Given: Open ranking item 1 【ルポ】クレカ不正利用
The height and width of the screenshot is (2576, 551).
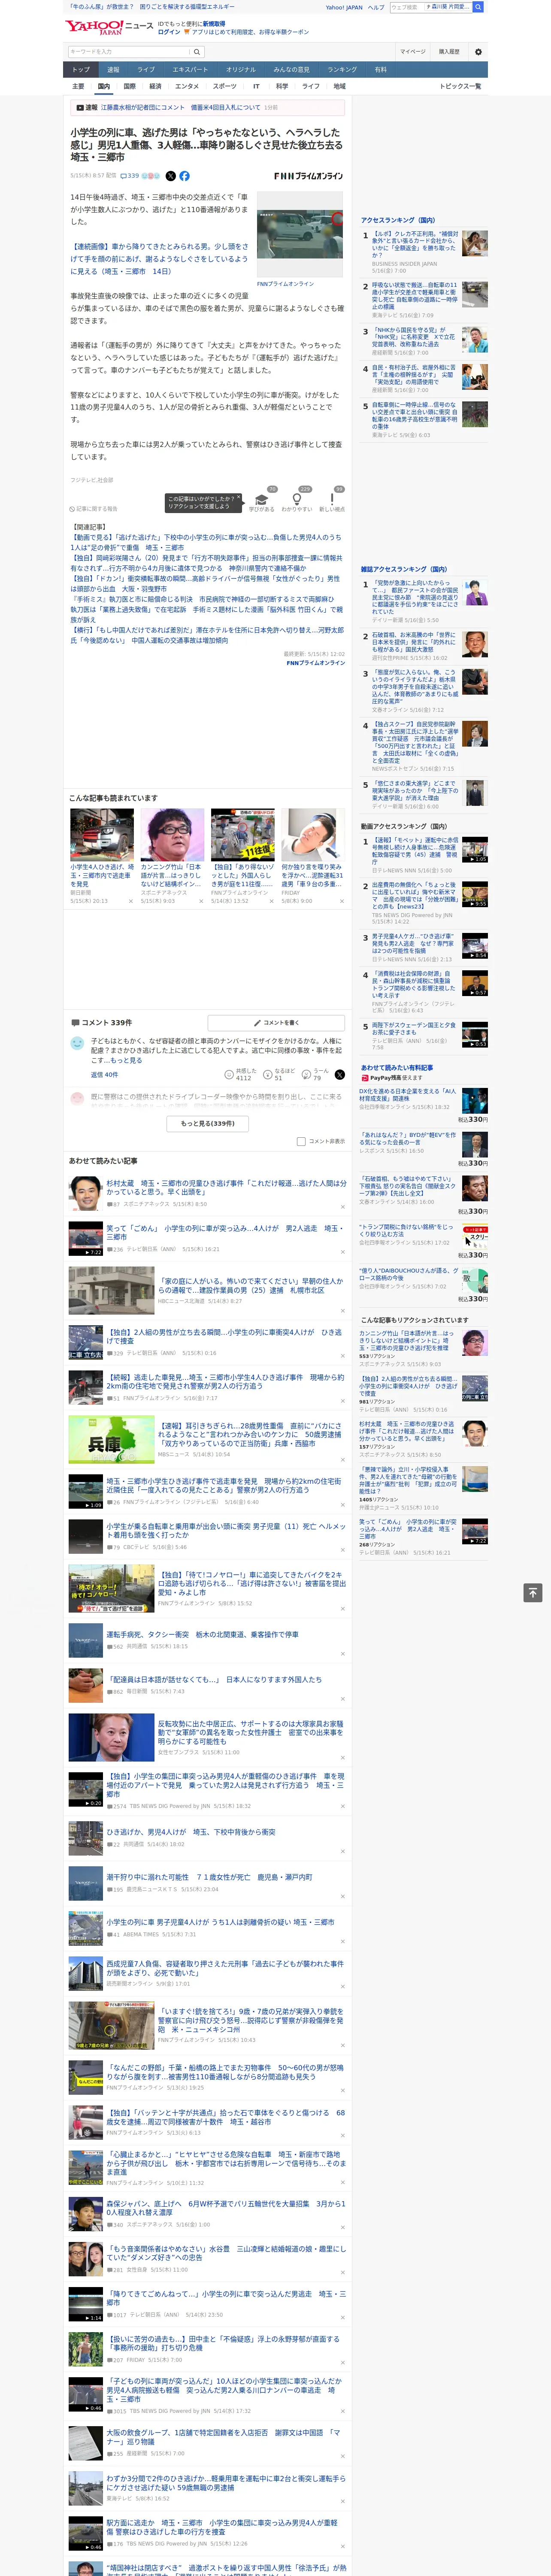Looking at the screenshot, I should (x=415, y=245).
